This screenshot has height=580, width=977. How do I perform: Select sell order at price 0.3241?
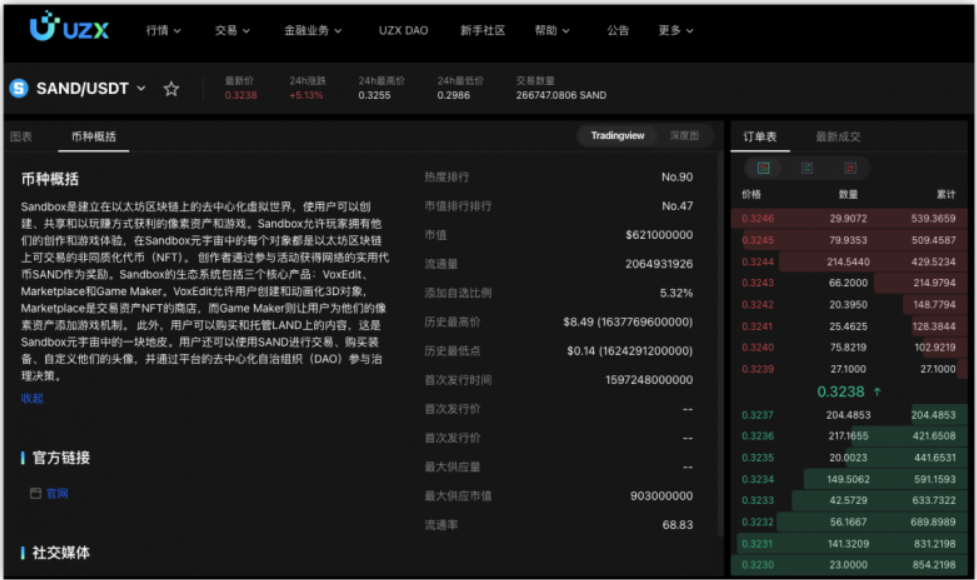click(849, 326)
